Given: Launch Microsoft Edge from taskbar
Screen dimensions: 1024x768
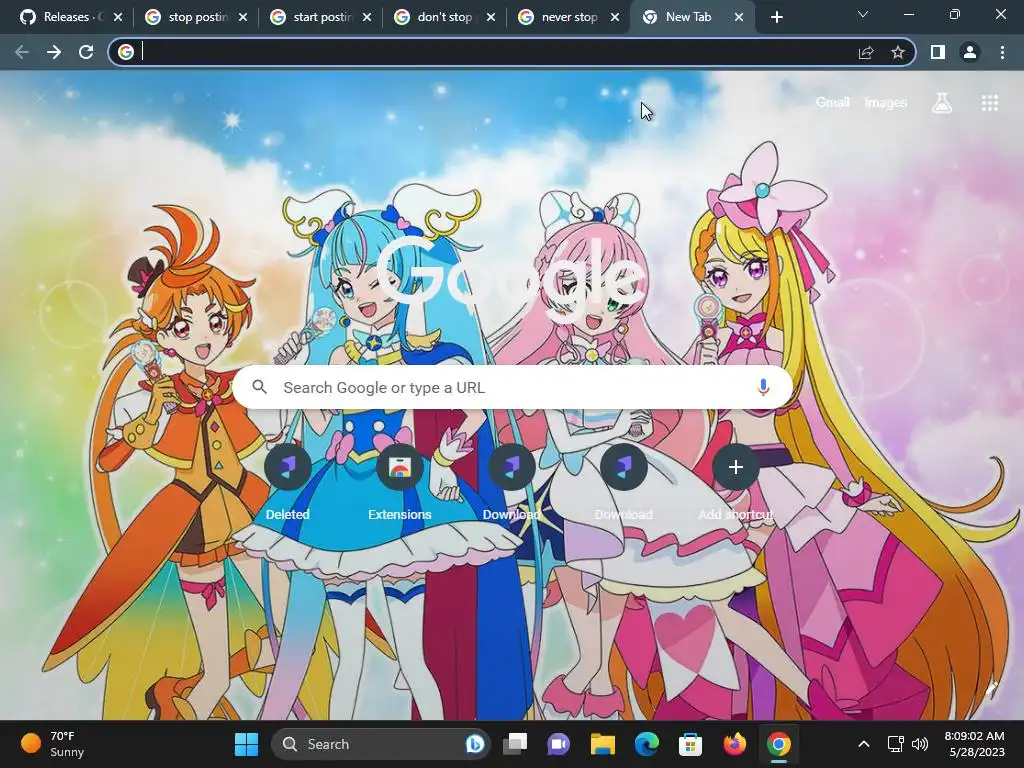Looking at the screenshot, I should (x=647, y=744).
